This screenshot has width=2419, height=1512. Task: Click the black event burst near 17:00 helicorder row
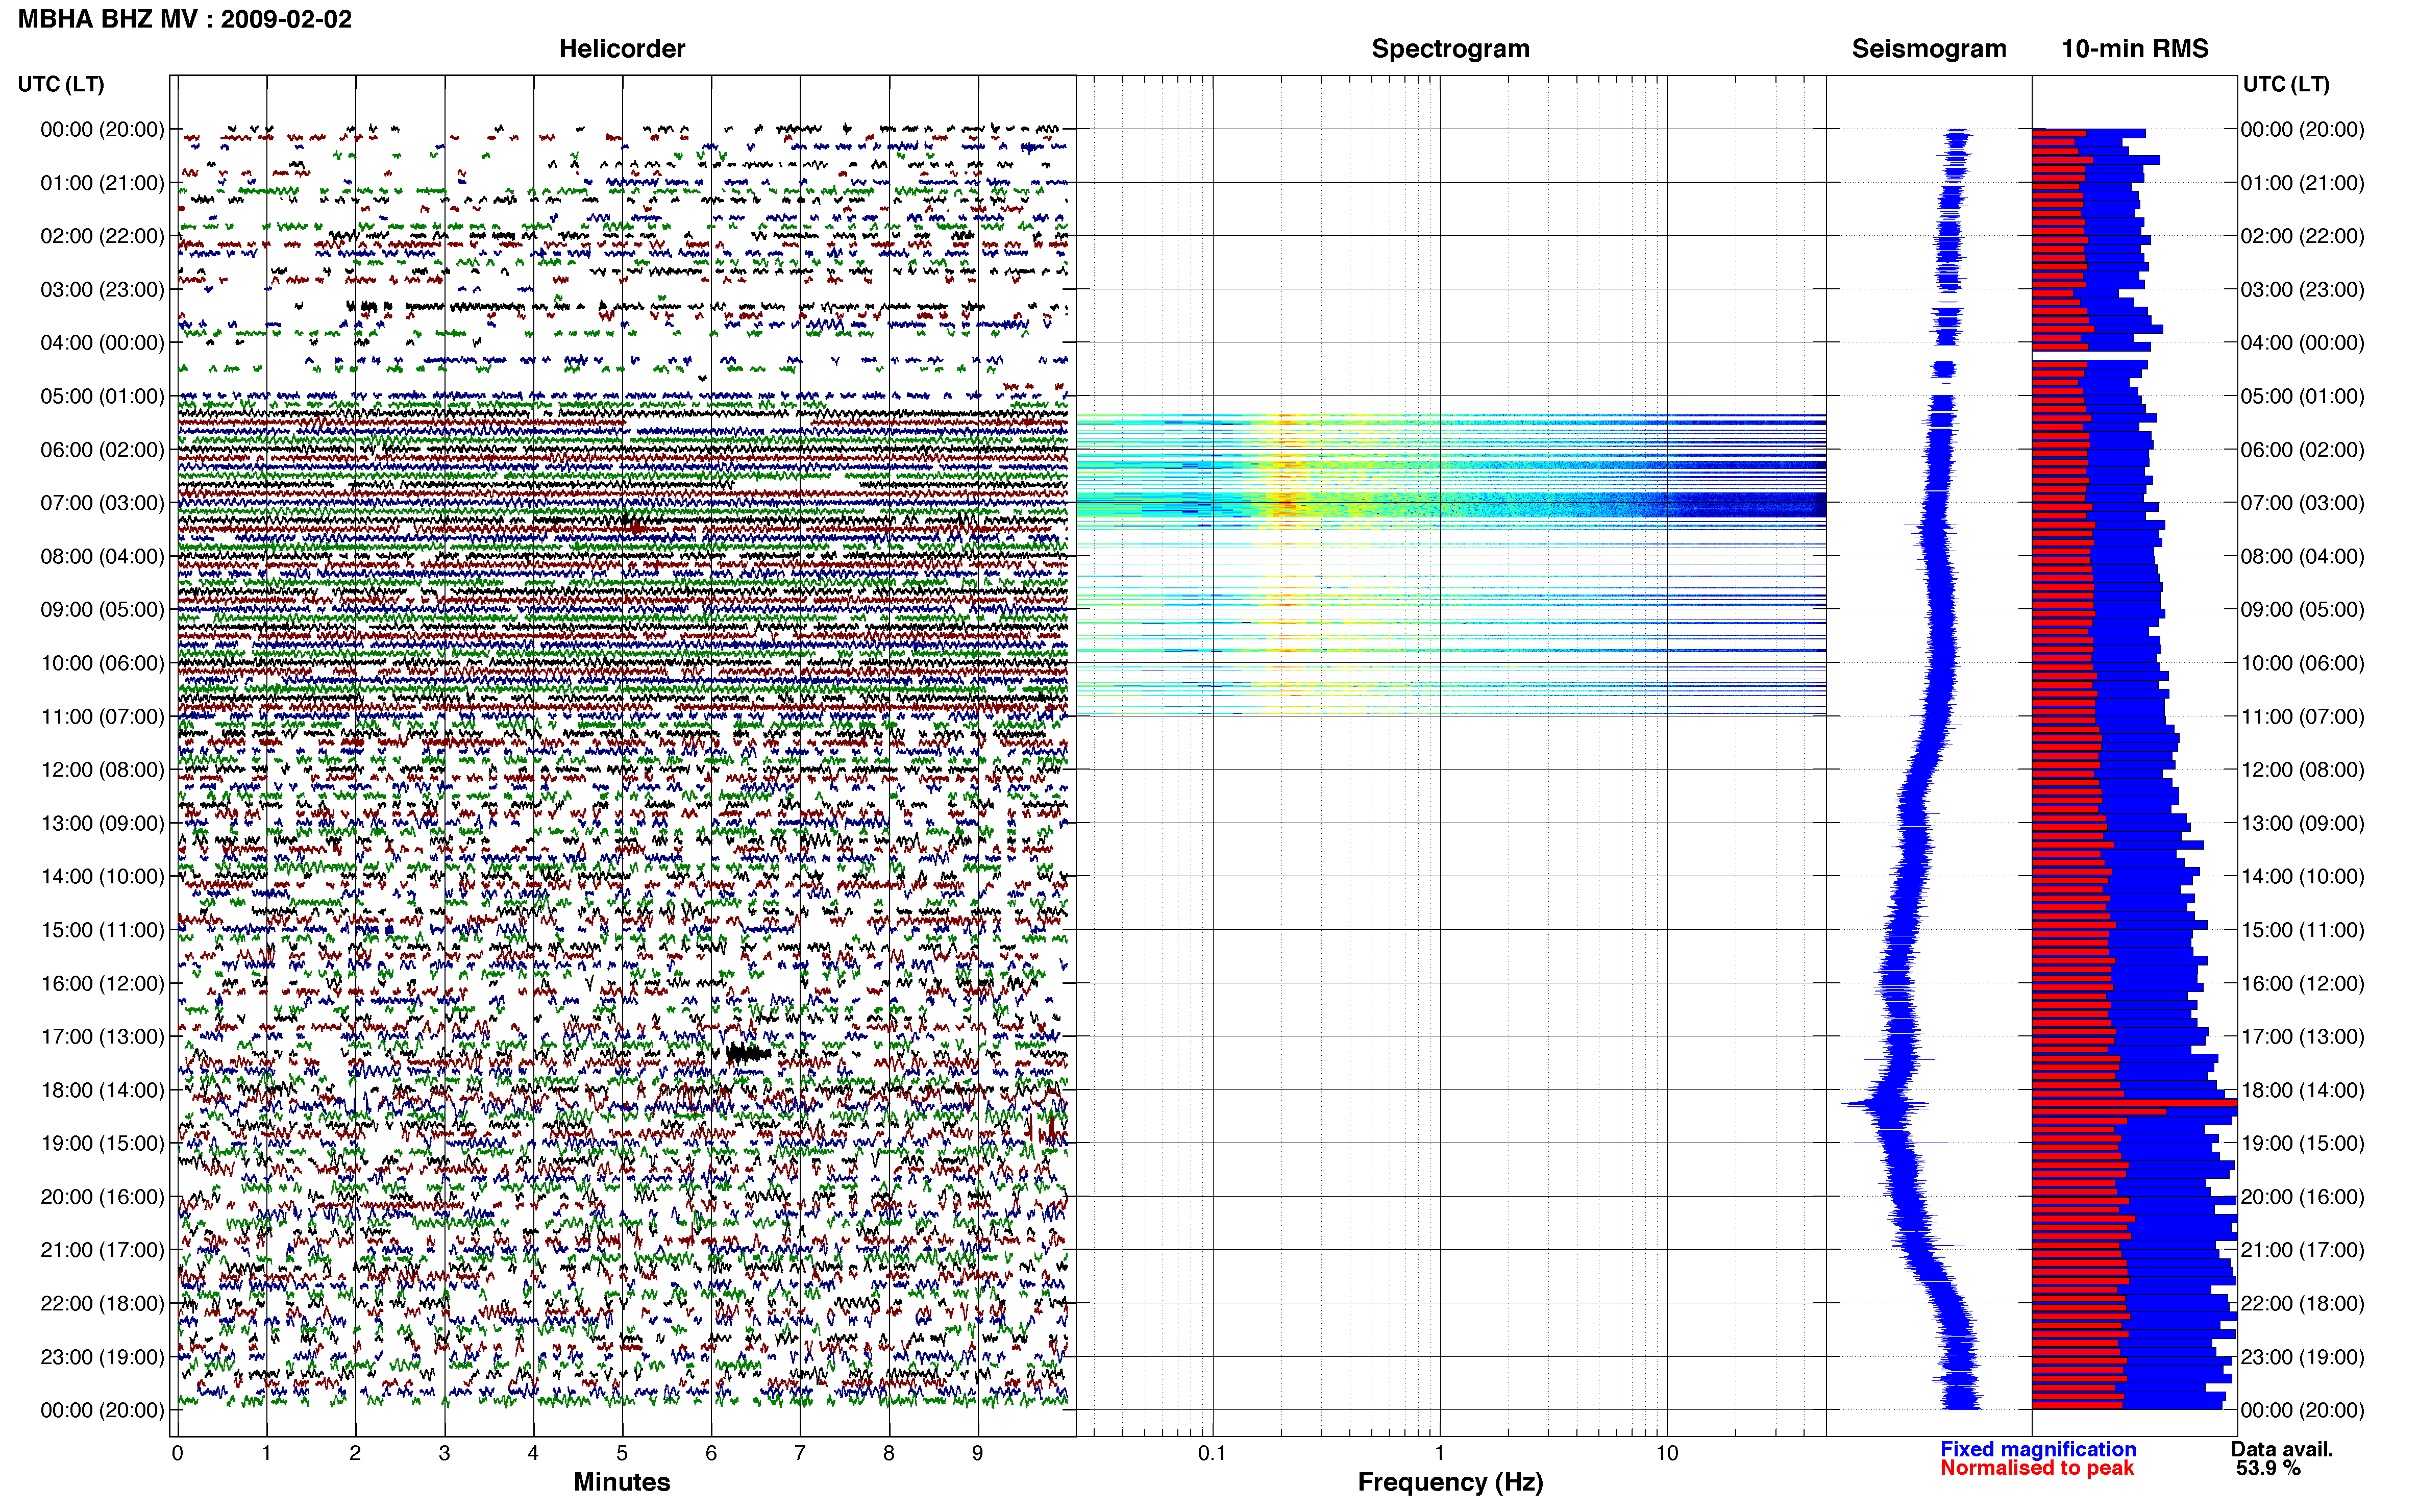pyautogui.click(x=748, y=1053)
